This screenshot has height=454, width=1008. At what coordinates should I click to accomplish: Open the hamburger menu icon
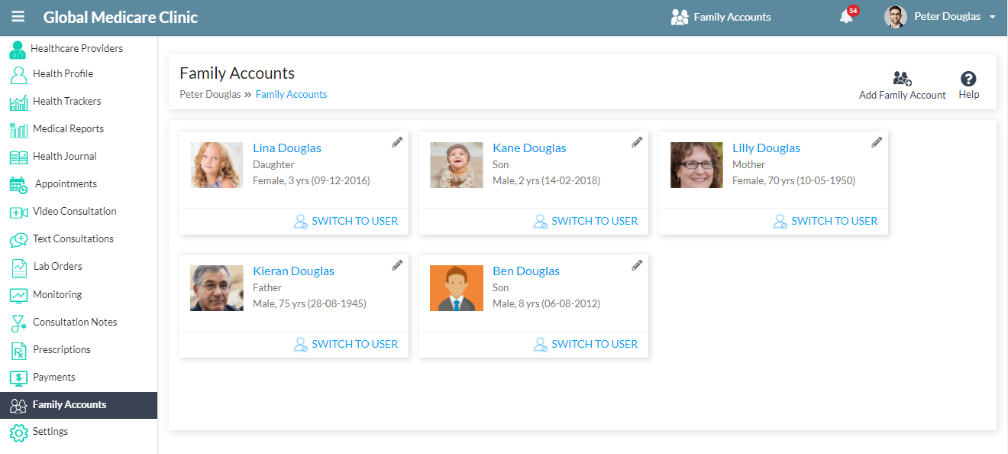coord(18,17)
